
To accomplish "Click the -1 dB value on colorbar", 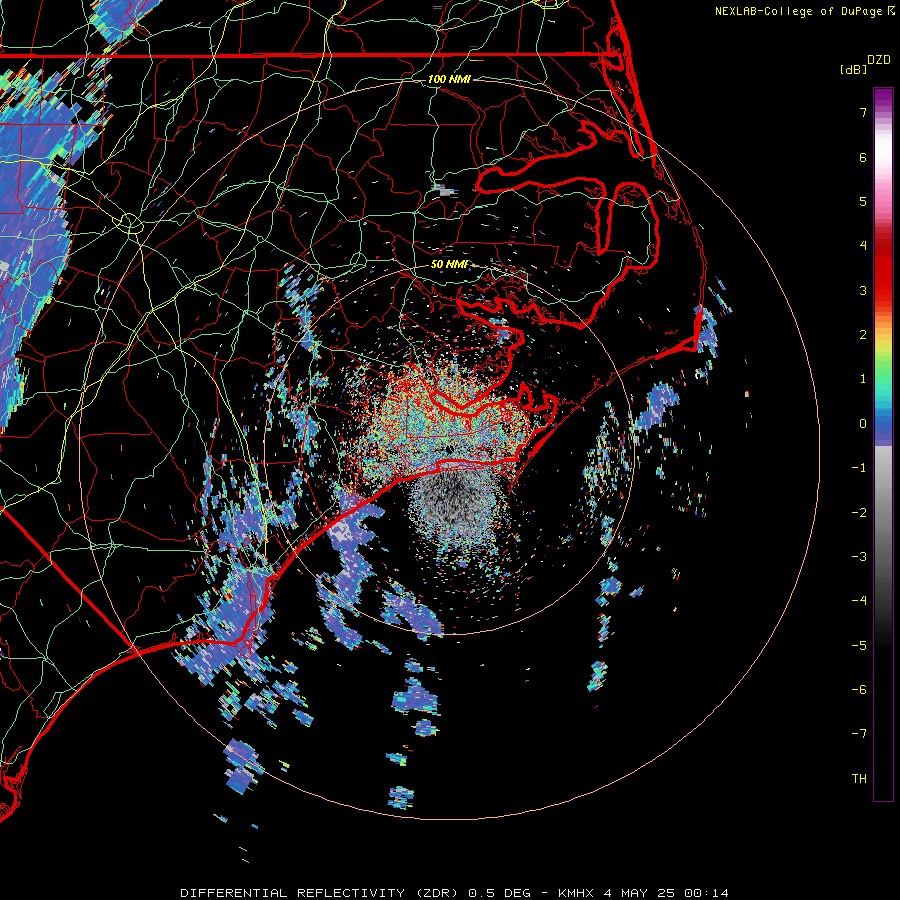I will (x=859, y=468).
